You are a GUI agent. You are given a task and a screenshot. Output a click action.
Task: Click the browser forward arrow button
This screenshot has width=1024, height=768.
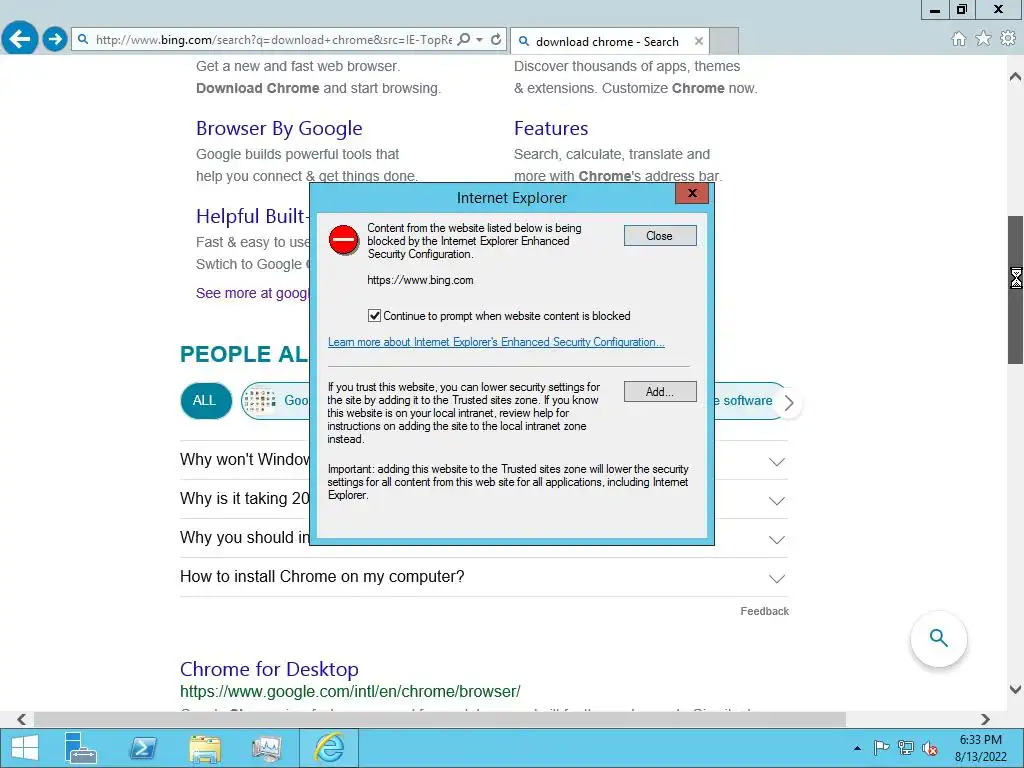click(x=55, y=39)
